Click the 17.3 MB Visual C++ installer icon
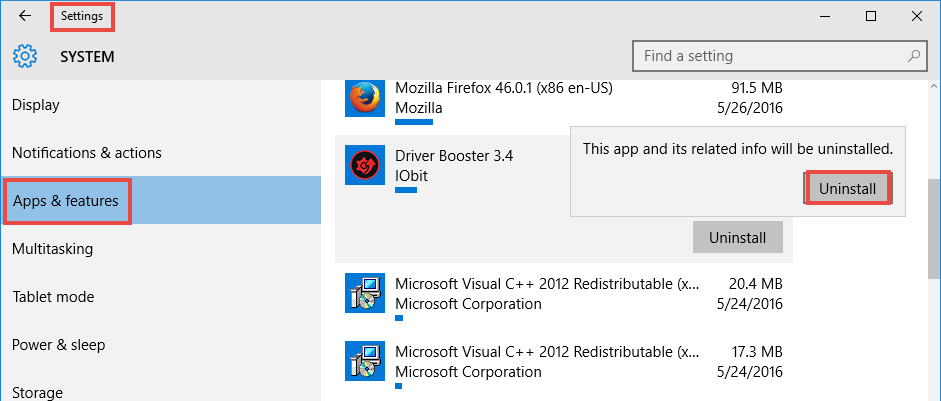This screenshot has width=941, height=401. click(x=365, y=361)
